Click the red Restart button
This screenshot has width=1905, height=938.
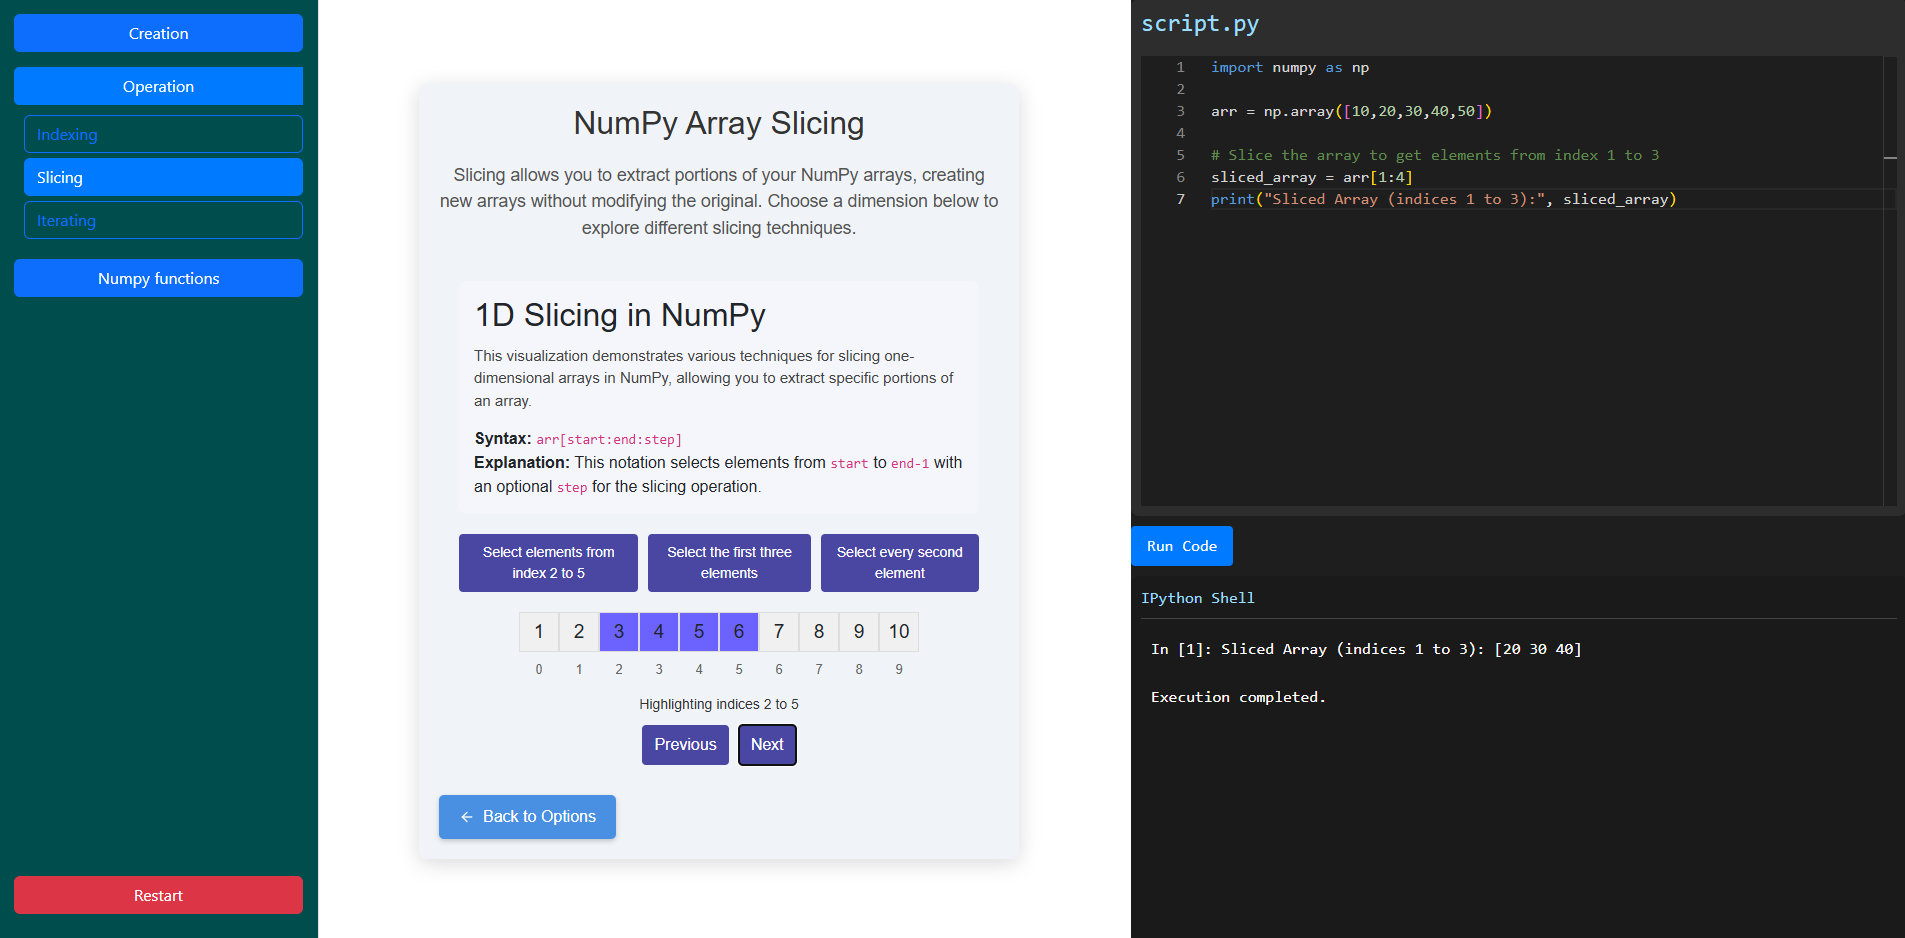pos(158,895)
